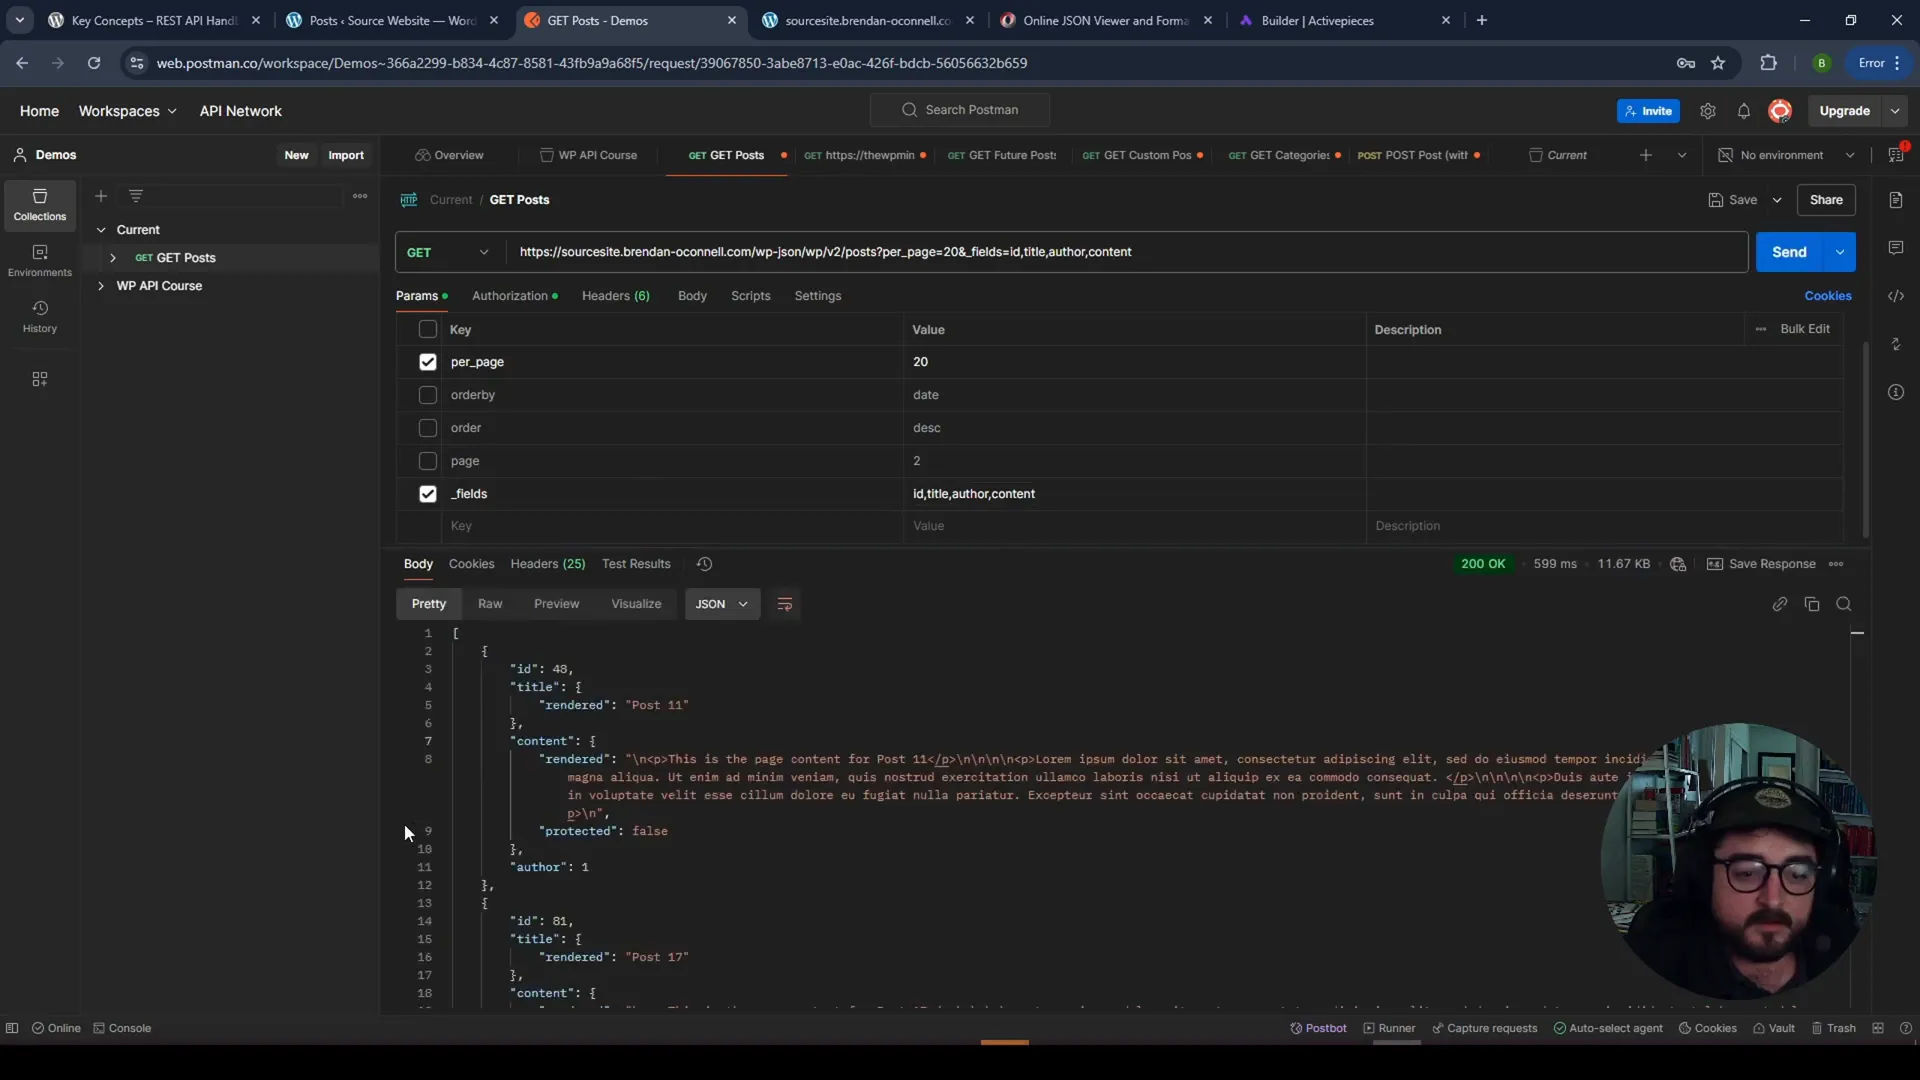Open the Share collection button

pyautogui.click(x=1826, y=199)
